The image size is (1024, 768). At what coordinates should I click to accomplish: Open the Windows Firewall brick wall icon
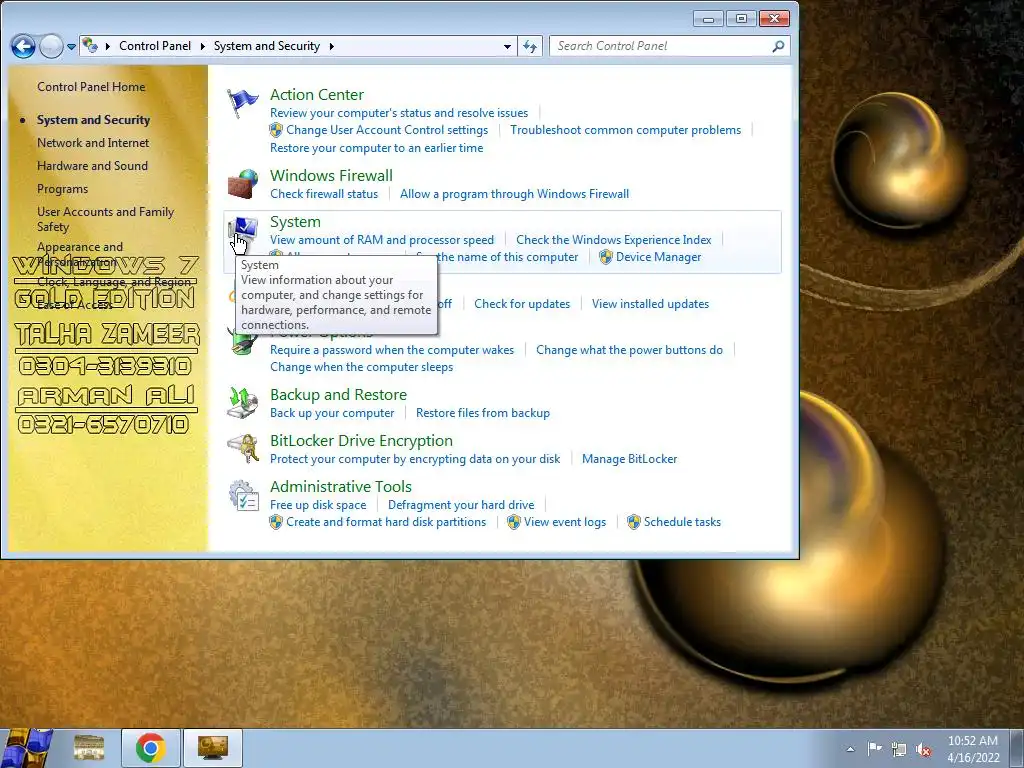pyautogui.click(x=243, y=184)
